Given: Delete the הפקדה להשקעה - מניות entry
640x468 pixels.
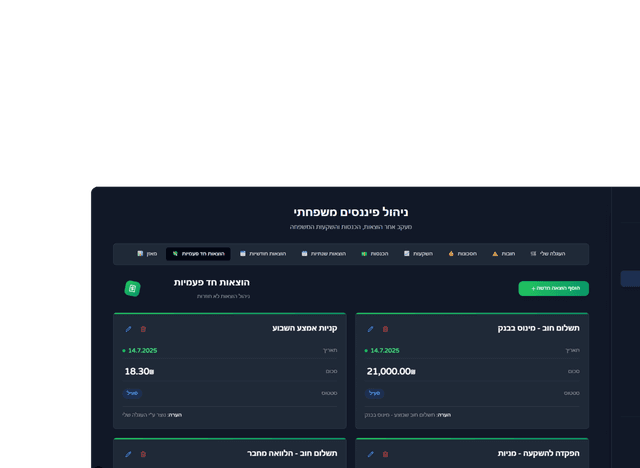Looking at the screenshot, I should pos(385,454).
